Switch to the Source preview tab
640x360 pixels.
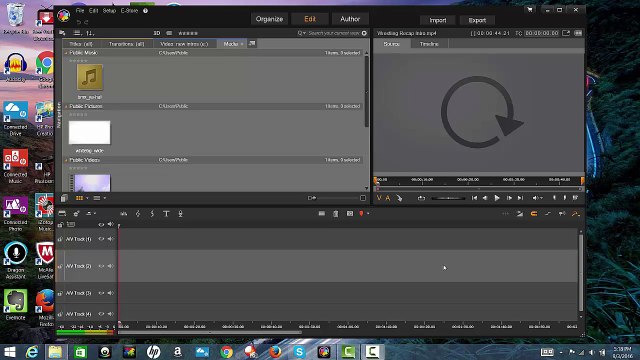click(391, 44)
